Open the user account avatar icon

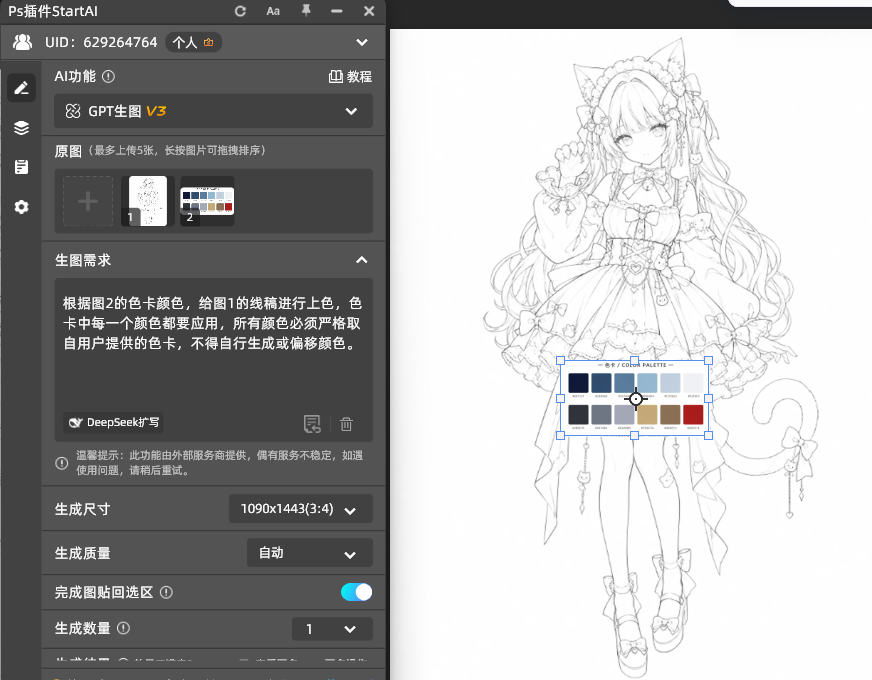coord(22,42)
